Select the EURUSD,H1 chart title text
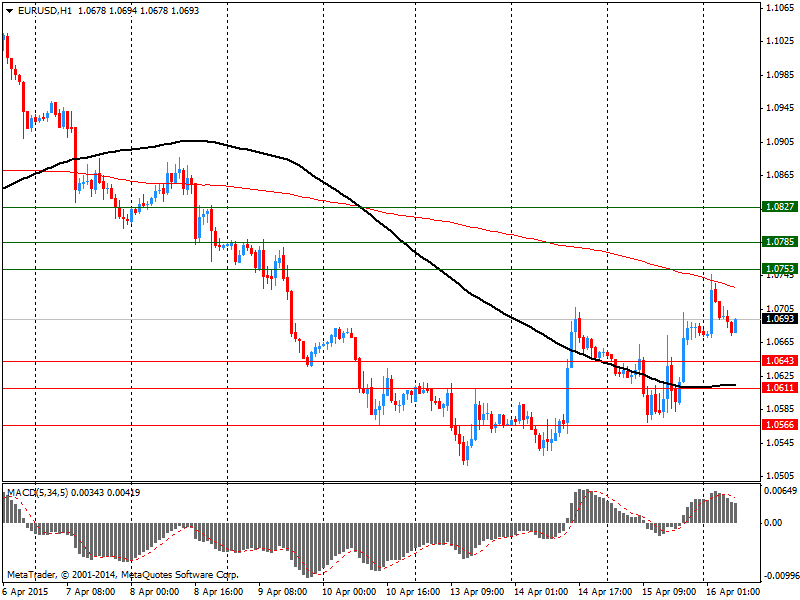The width and height of the screenshot is (800, 600). click(x=45, y=11)
